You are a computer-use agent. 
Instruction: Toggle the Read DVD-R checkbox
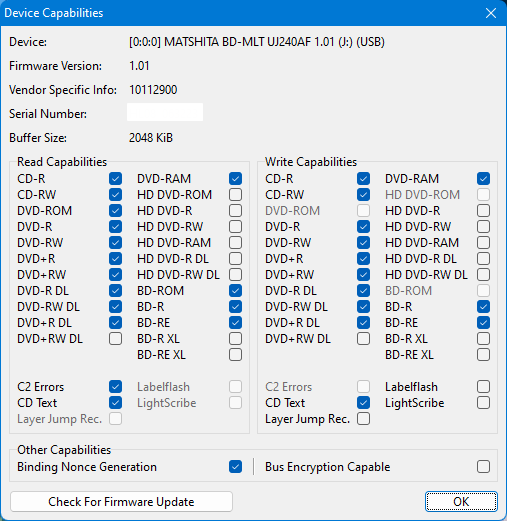point(115,227)
